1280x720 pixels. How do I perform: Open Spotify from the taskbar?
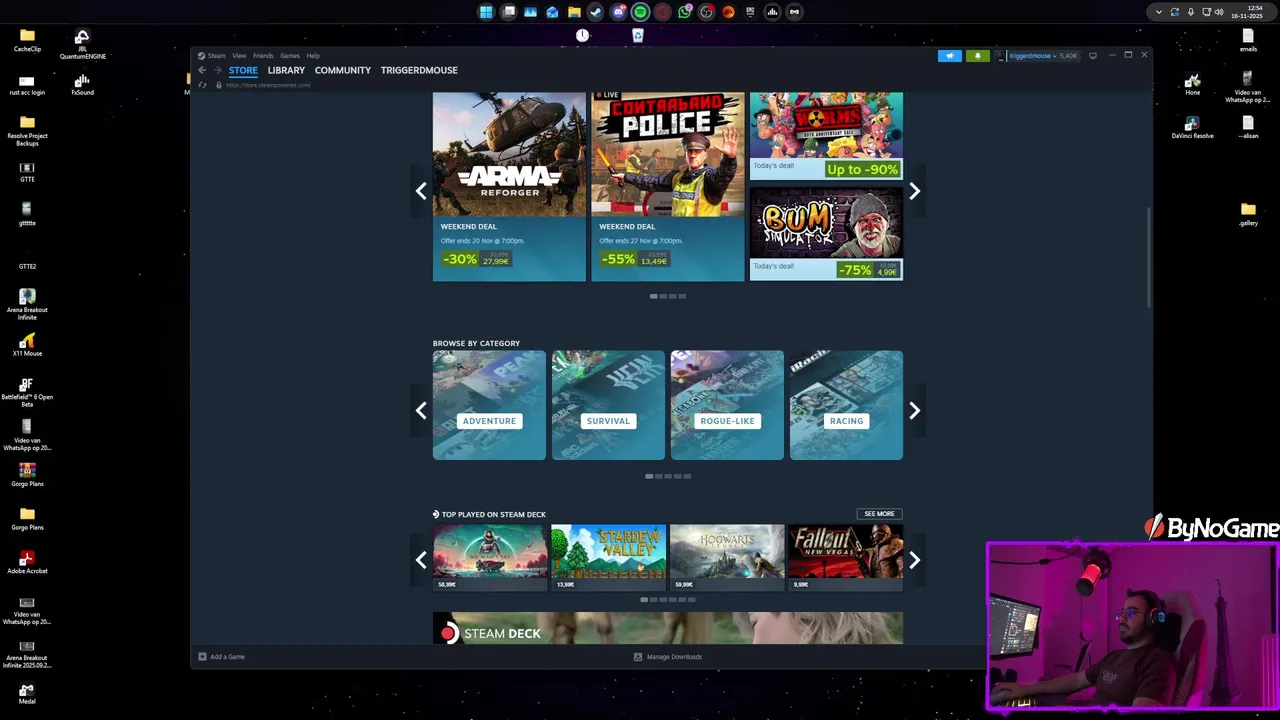(640, 12)
